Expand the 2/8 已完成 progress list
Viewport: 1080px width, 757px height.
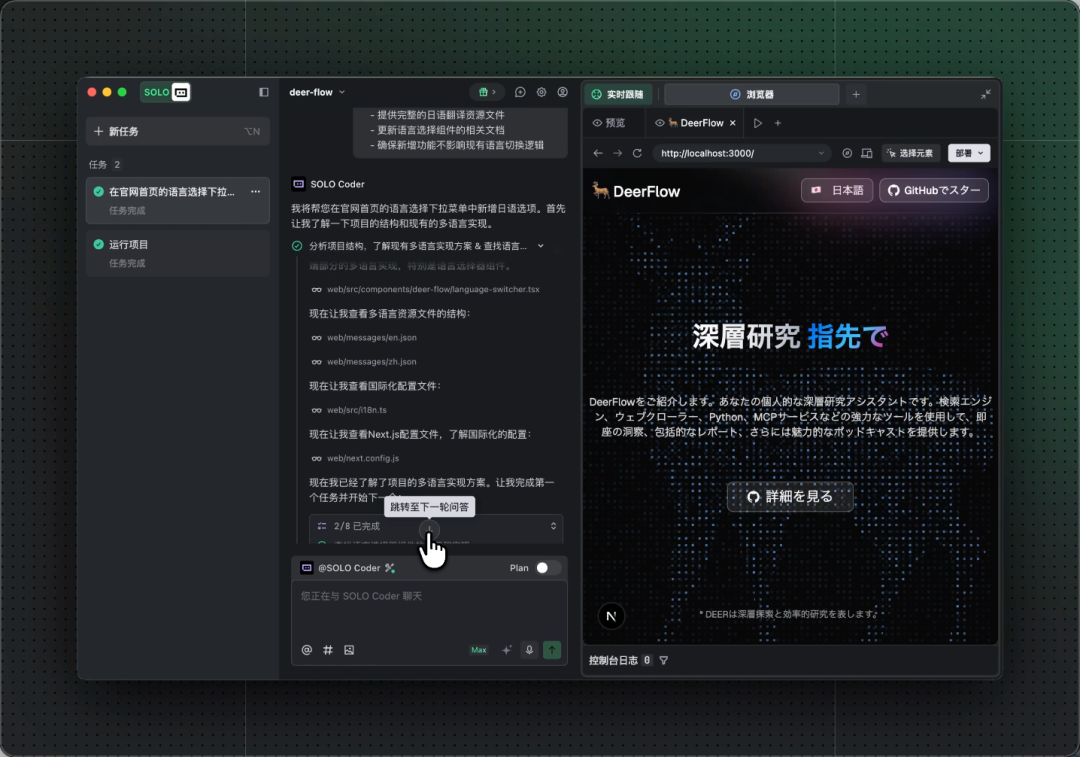[x=553, y=526]
